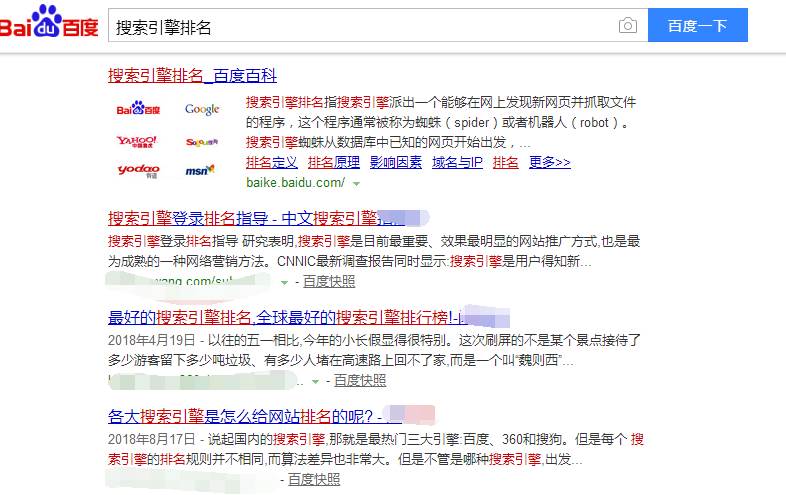Viewport: 786px width, 495px height.
Task: Open the 搜索引擎排名_百度百科 result
Action: pos(192,76)
